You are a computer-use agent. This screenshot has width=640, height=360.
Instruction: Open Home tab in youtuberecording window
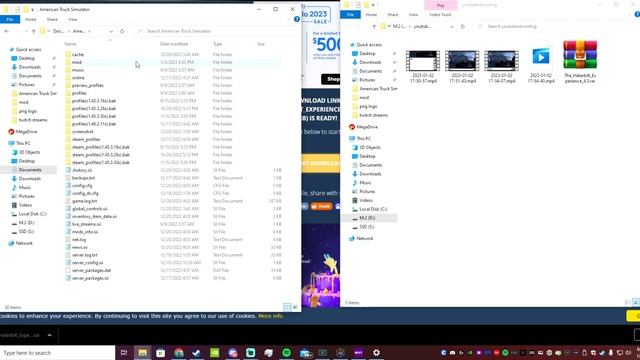[x=371, y=15]
